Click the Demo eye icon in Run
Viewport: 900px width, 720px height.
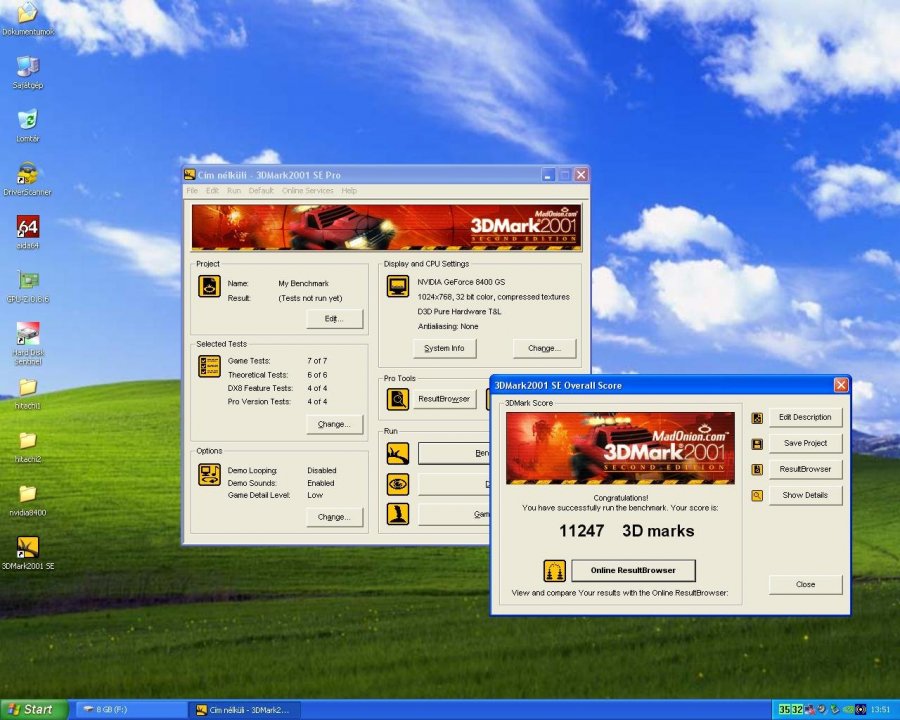398,484
